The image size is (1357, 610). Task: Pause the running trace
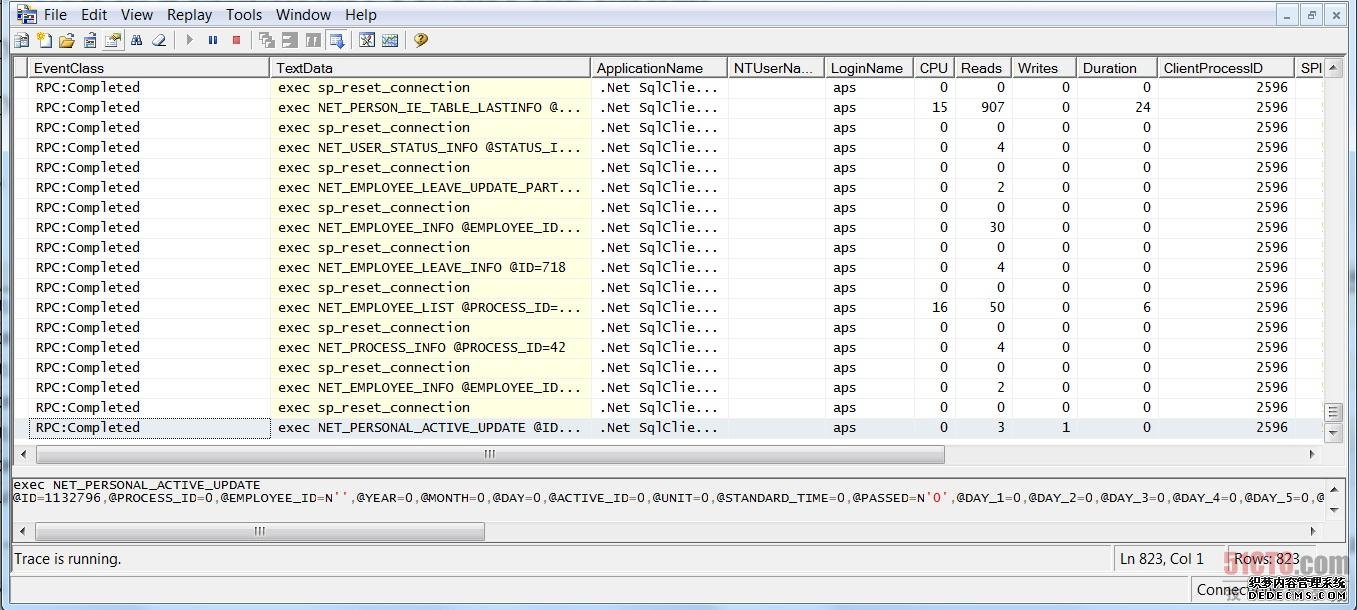(x=213, y=40)
